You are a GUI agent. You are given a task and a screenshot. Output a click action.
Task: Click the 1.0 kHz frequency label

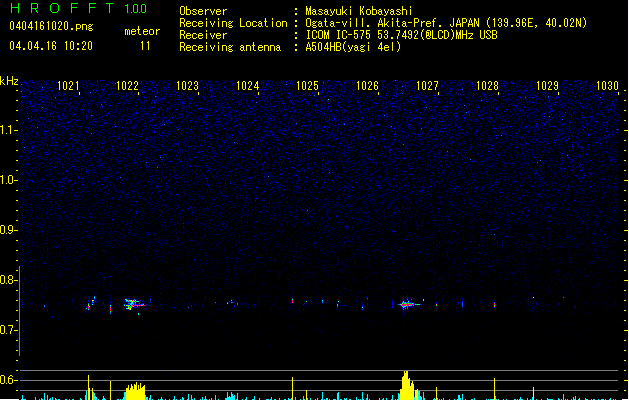coord(8,180)
